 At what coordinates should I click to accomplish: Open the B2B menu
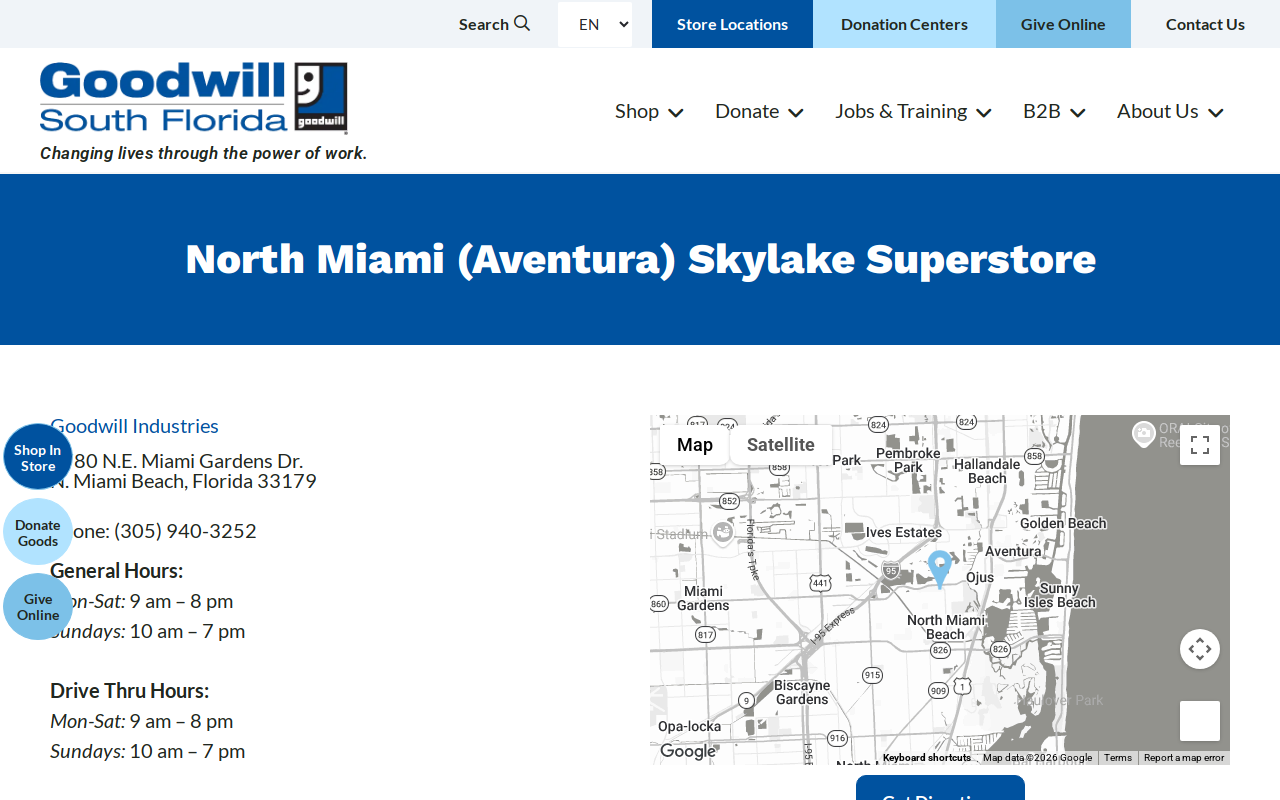[1042, 111]
